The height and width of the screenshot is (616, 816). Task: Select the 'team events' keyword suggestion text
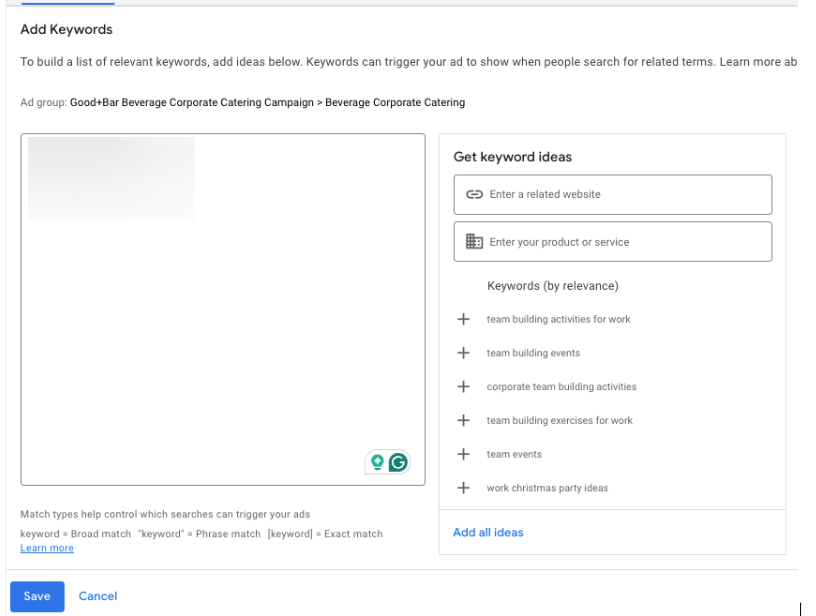coord(514,454)
